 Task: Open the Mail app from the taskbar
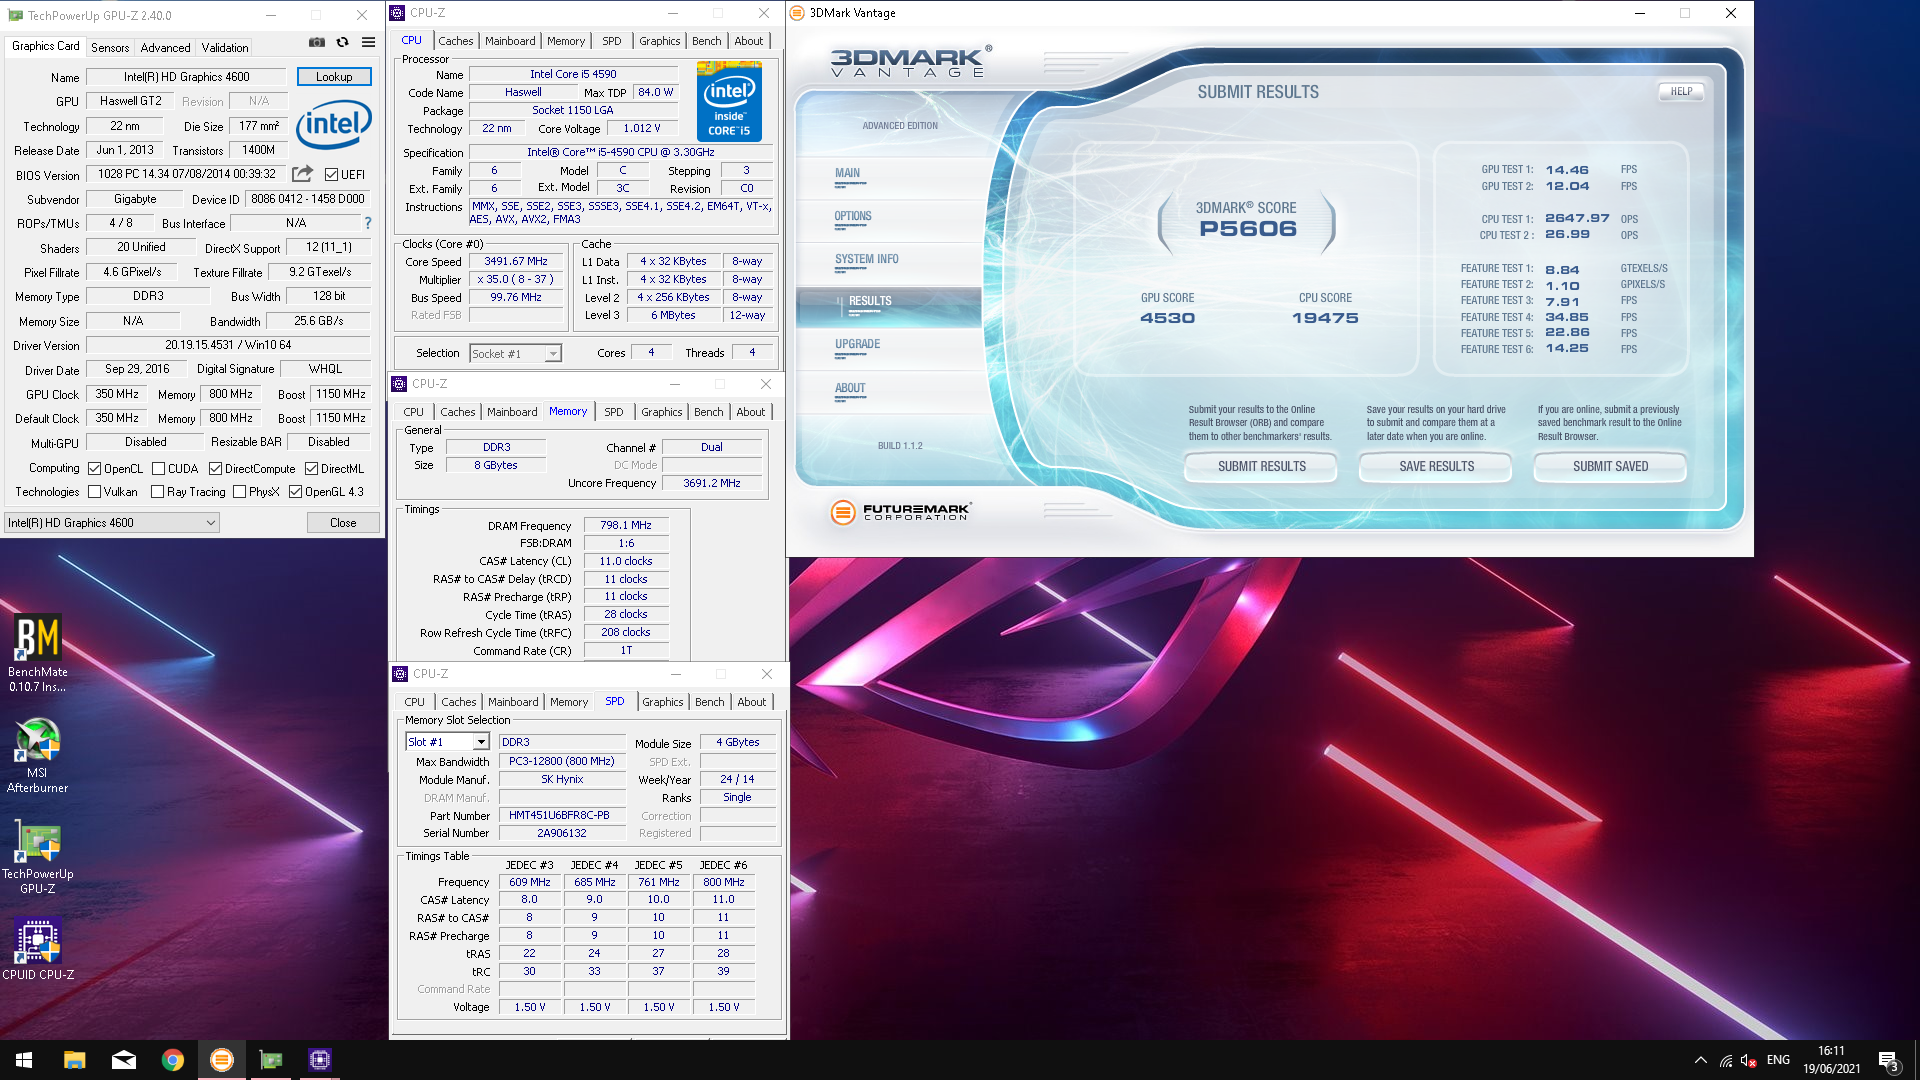point(123,1060)
